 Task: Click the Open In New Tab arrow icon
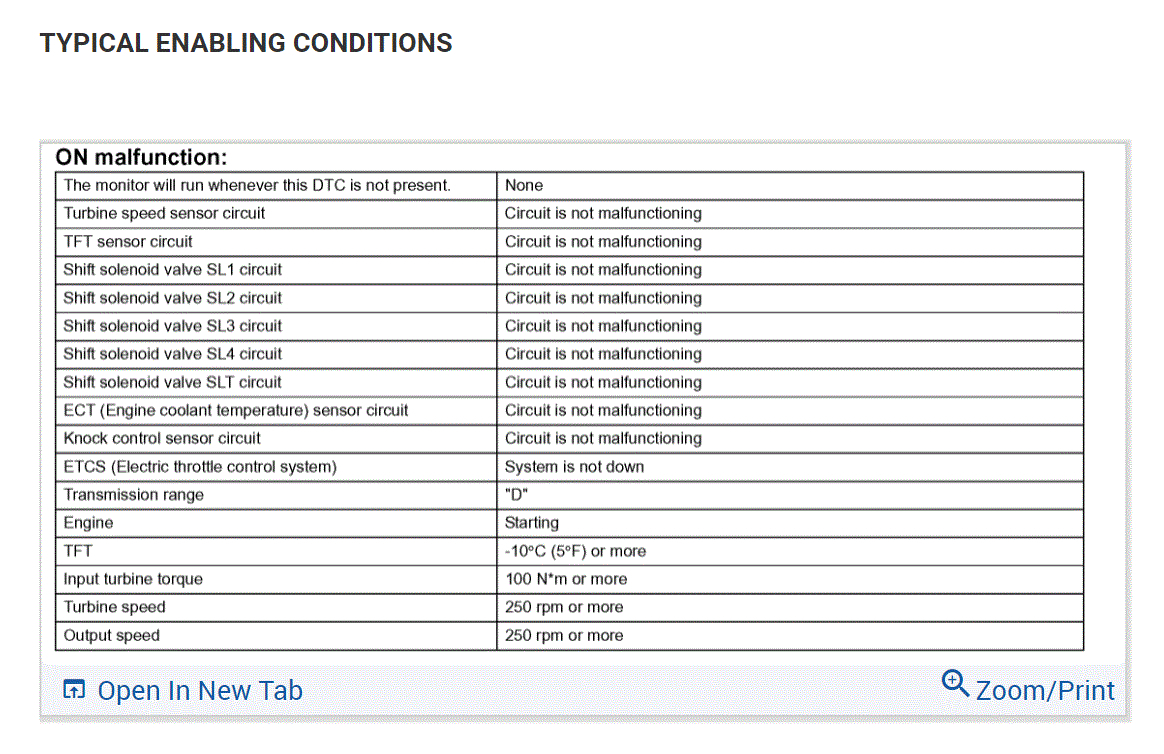click(74, 690)
